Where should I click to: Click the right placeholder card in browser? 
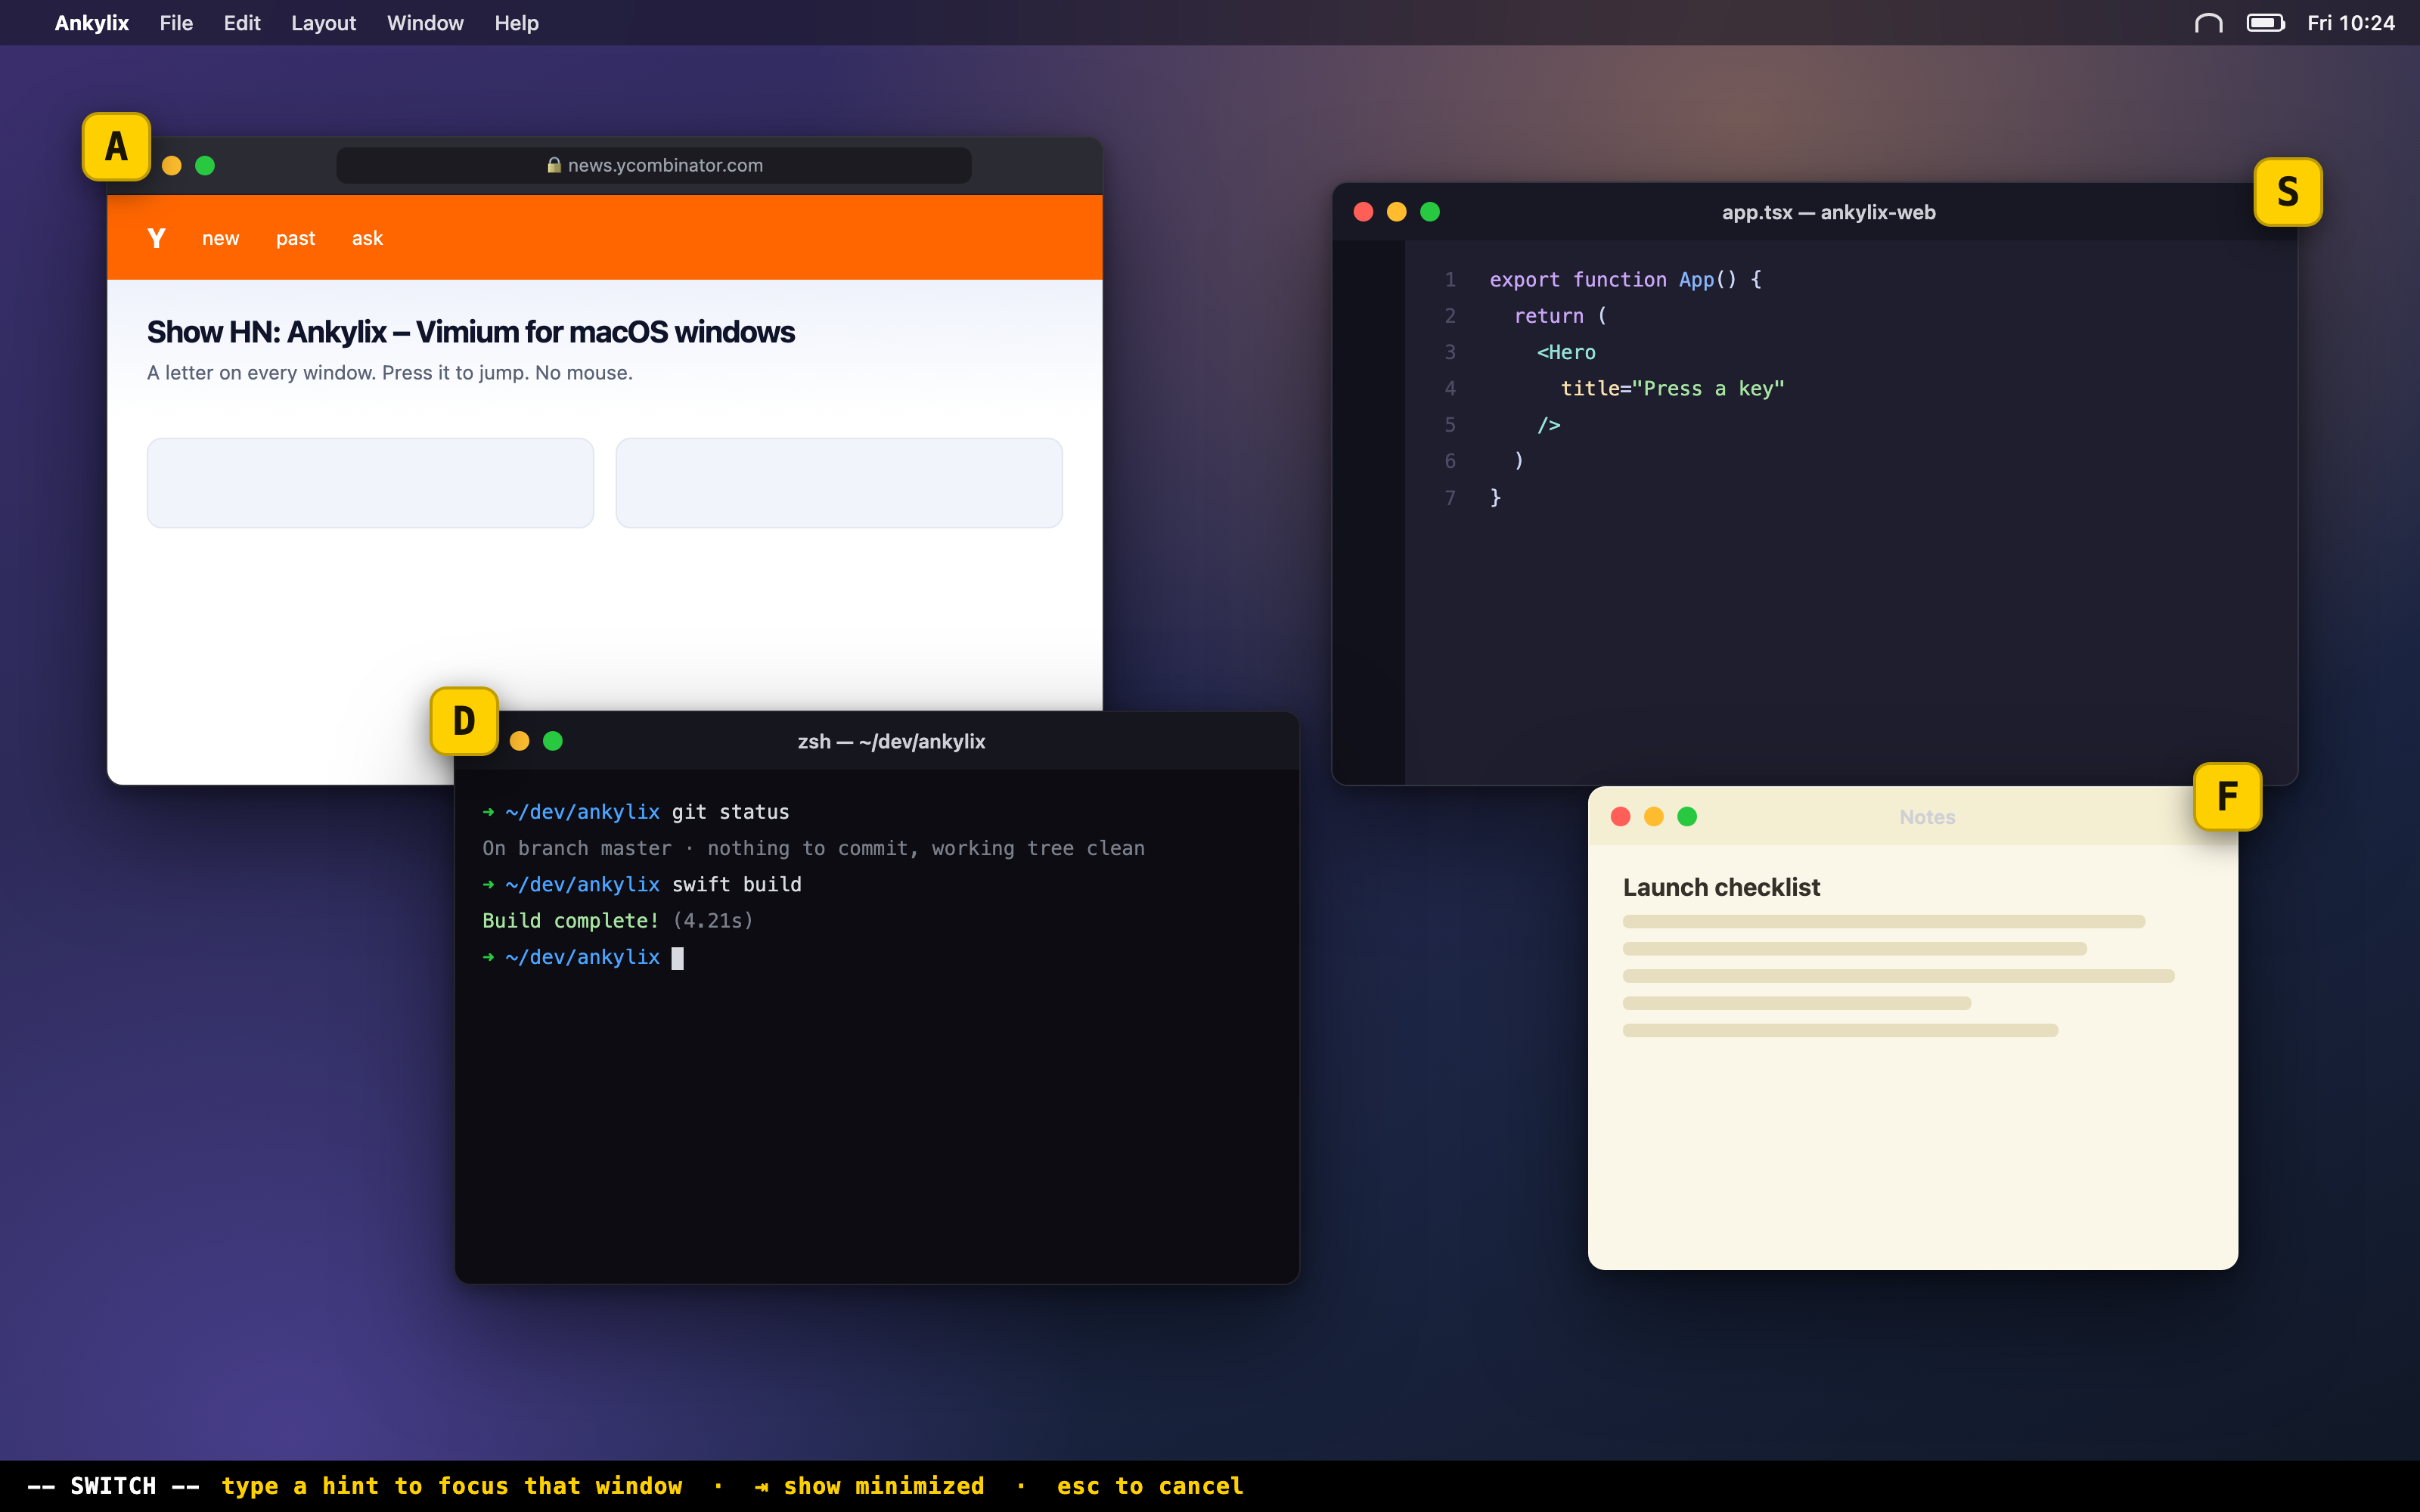(x=839, y=483)
